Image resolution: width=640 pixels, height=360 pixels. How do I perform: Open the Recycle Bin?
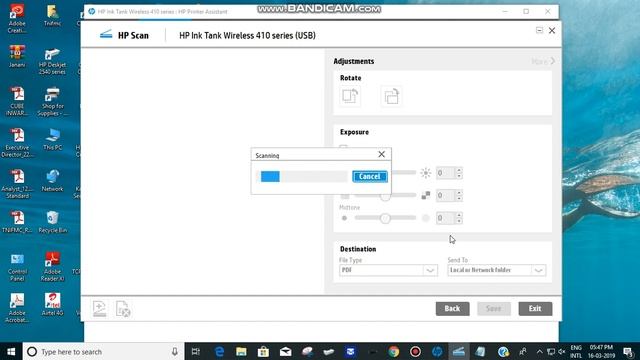52,222
